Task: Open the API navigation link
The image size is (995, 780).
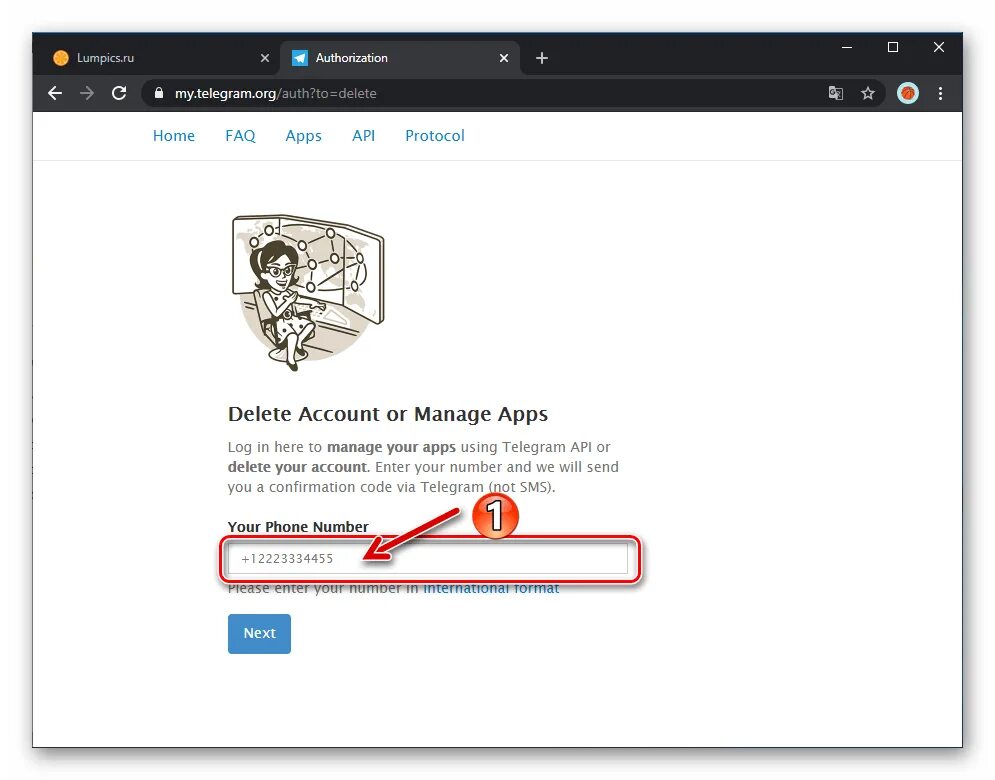Action: click(x=364, y=136)
